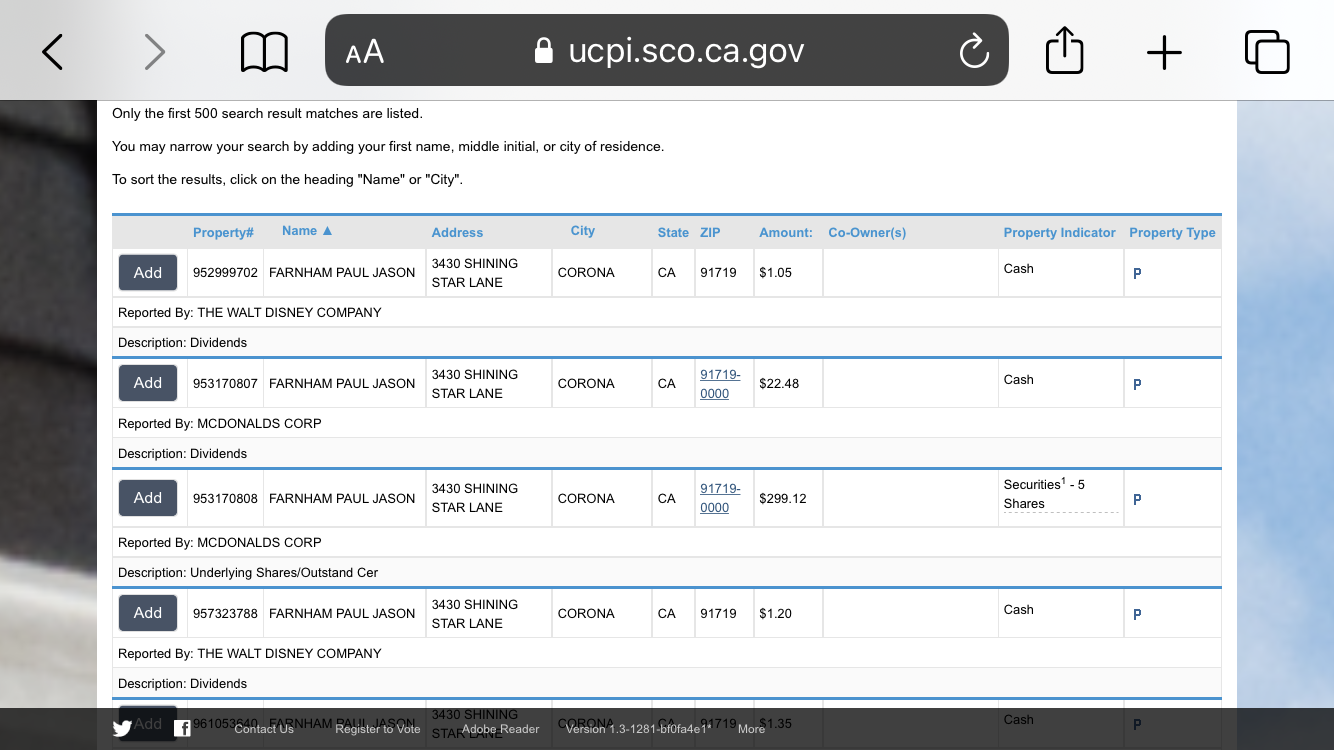Viewport: 1334px width, 750px height.
Task: Sort results by Name column heading
Action: [307, 231]
